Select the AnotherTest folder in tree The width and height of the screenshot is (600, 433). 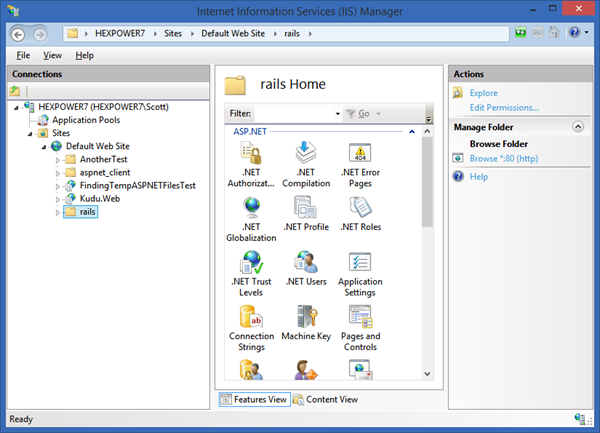click(x=103, y=159)
